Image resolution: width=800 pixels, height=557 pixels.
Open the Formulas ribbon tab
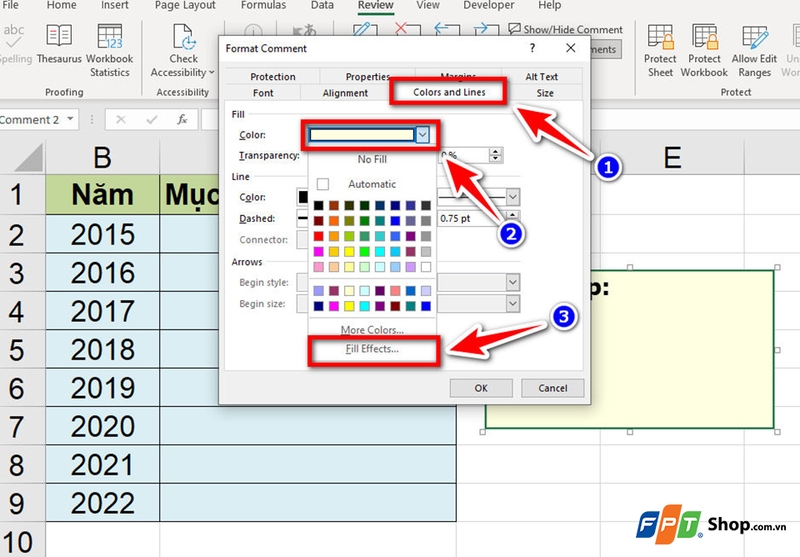tap(263, 5)
